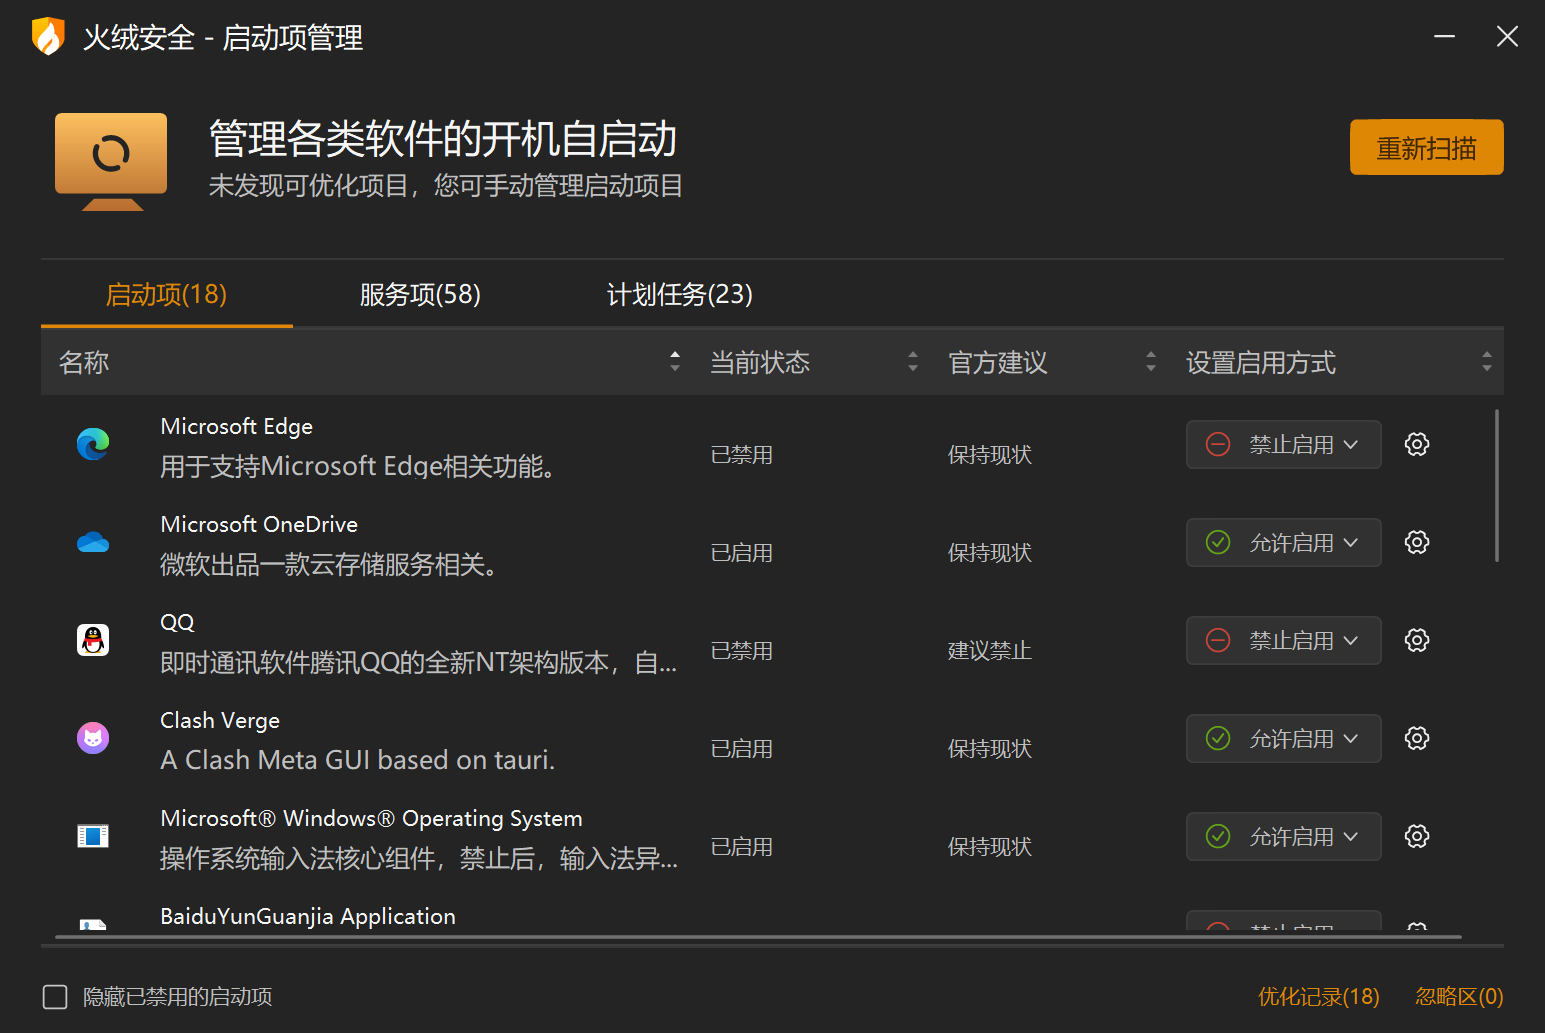
Task: Open 优化记录(18) link
Action: 1319,997
